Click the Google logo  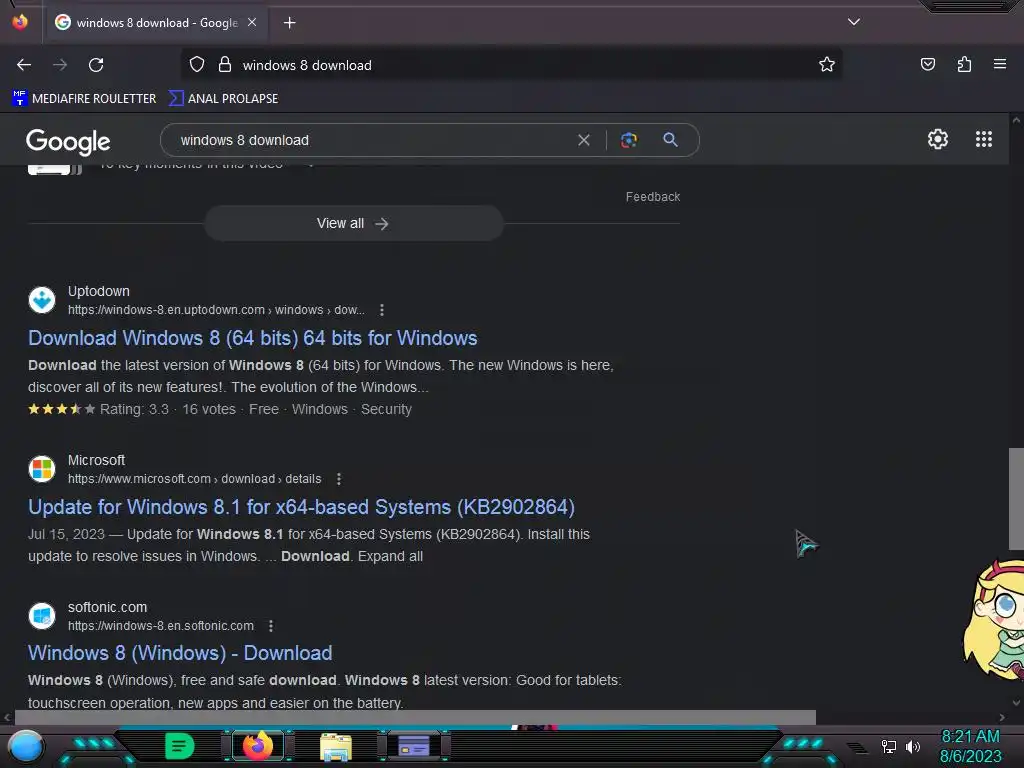tap(68, 141)
